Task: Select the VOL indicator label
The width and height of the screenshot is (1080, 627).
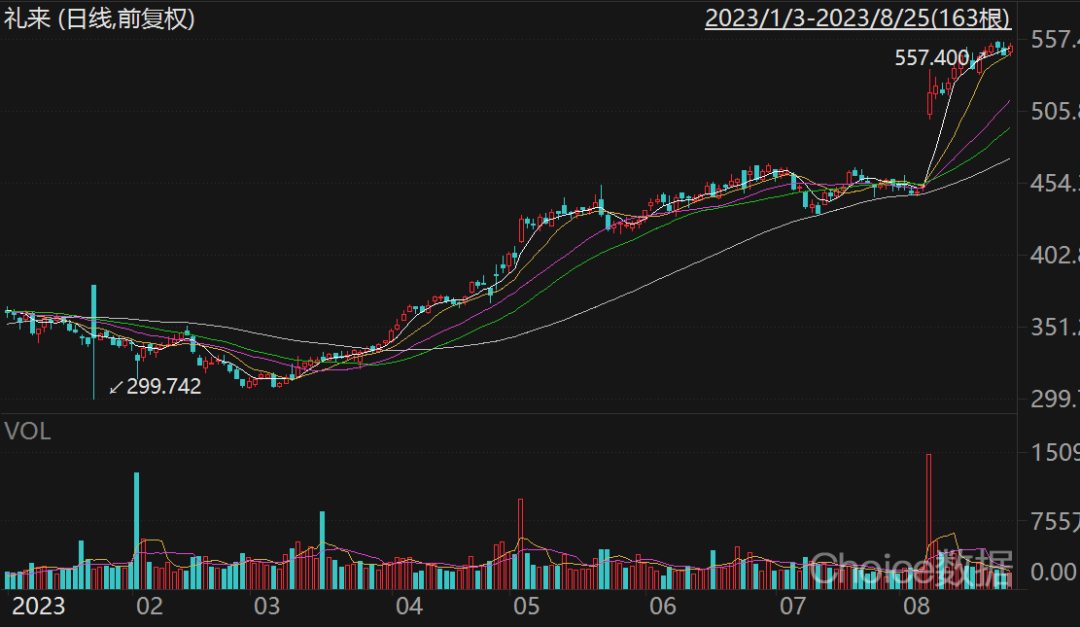Action: (28, 432)
